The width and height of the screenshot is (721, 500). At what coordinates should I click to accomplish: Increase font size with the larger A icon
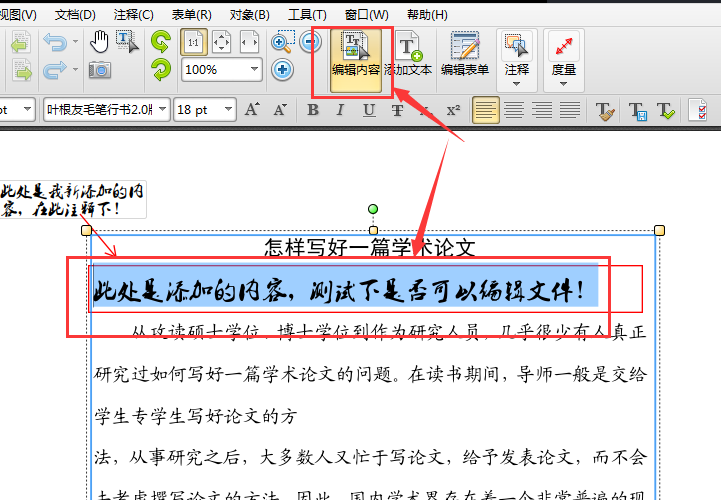coord(252,110)
